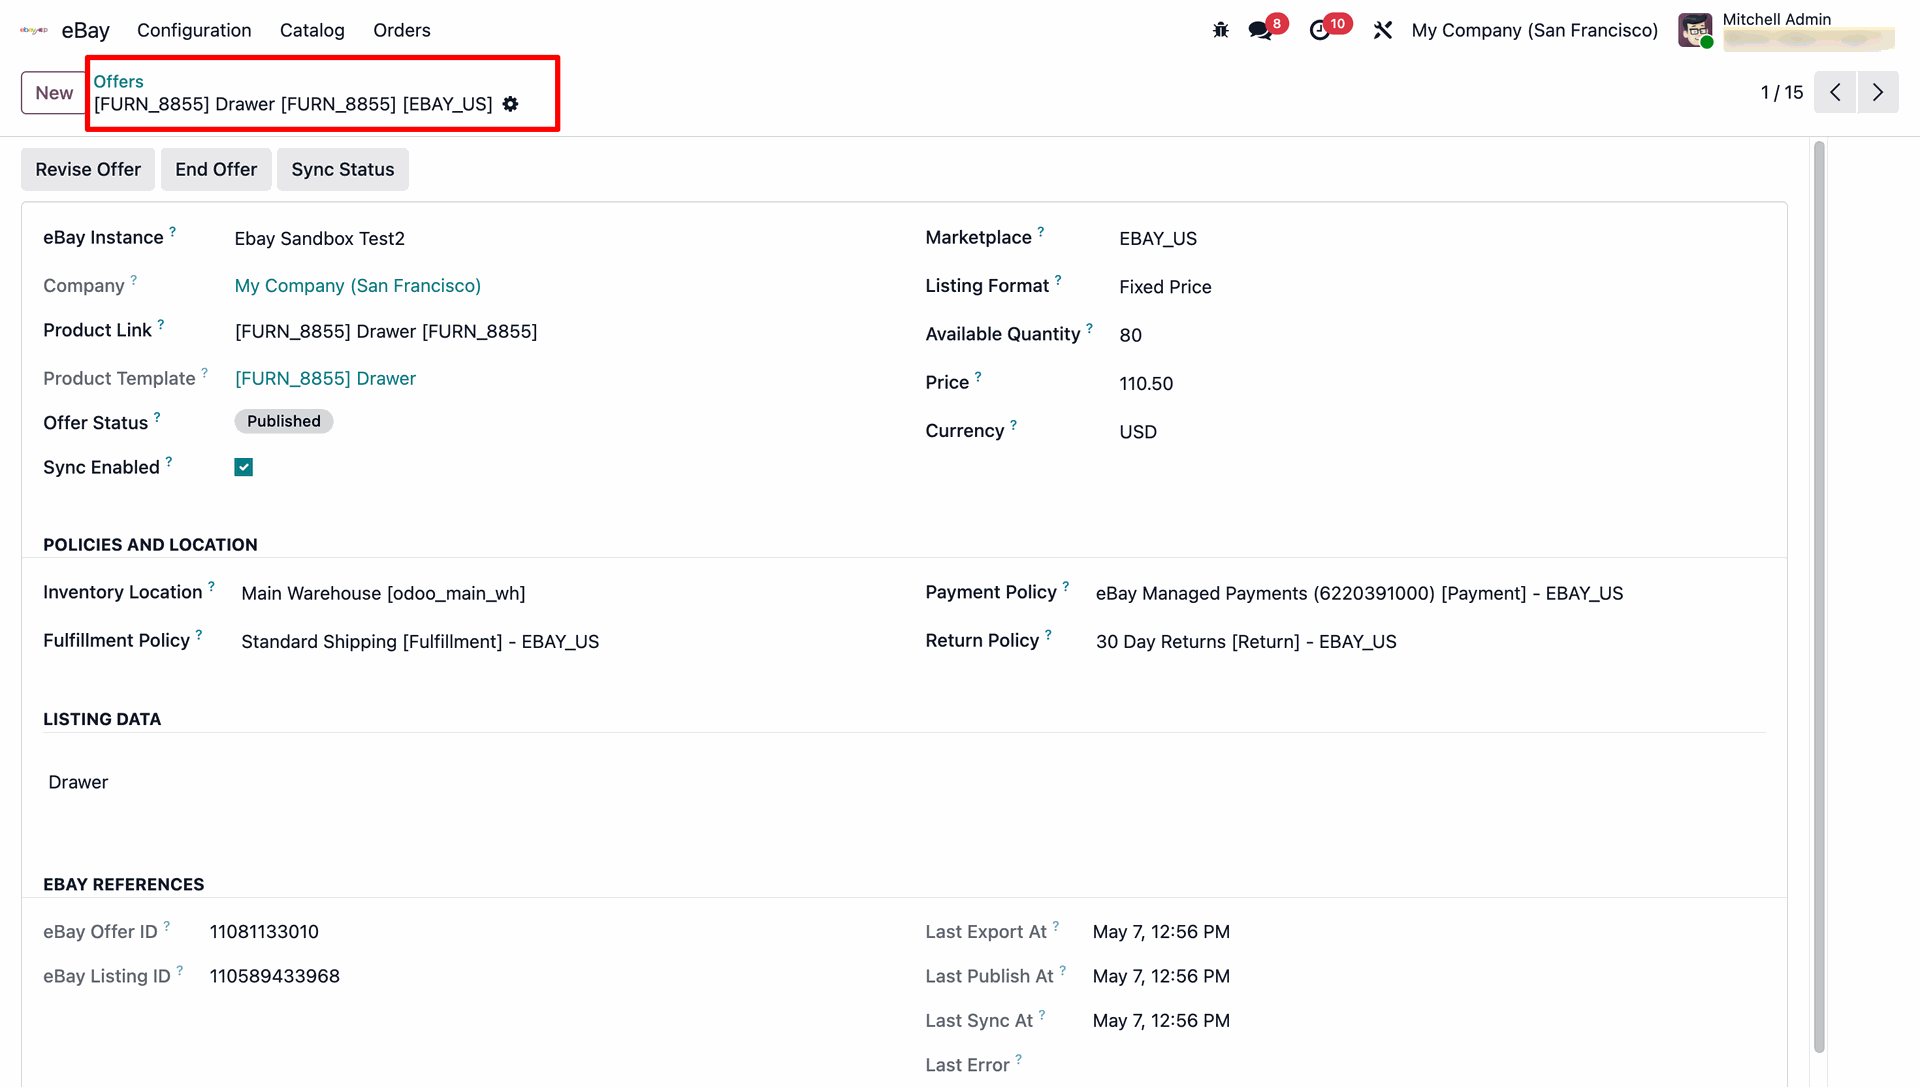Show help tooltip for Marketplace

click(x=1040, y=231)
